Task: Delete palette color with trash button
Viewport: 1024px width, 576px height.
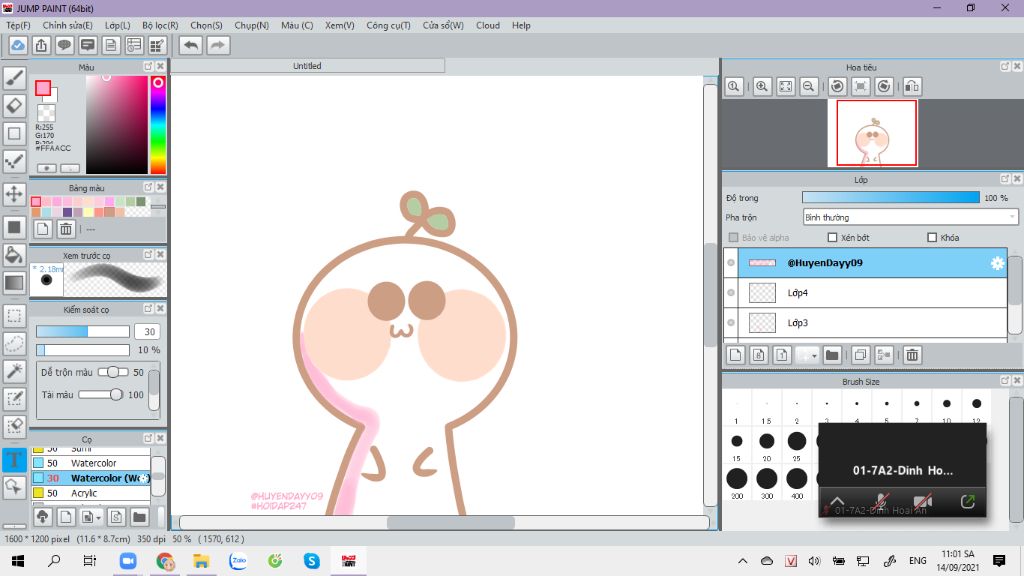Action: (x=66, y=229)
